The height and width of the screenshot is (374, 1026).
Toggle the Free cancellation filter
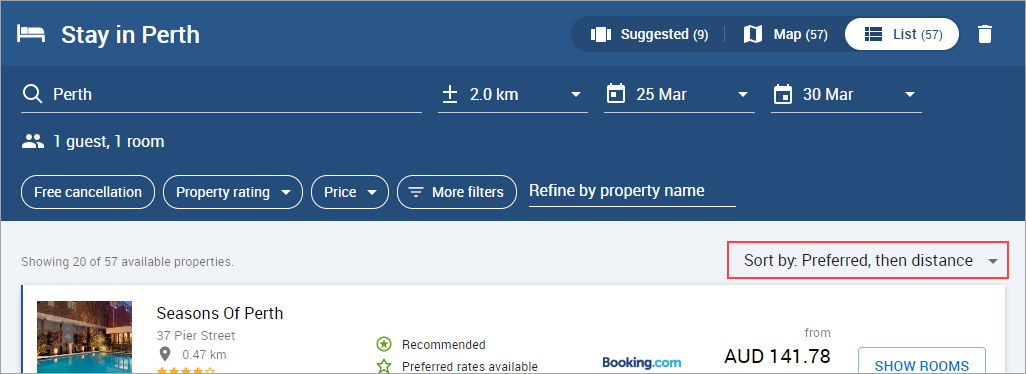pos(88,192)
